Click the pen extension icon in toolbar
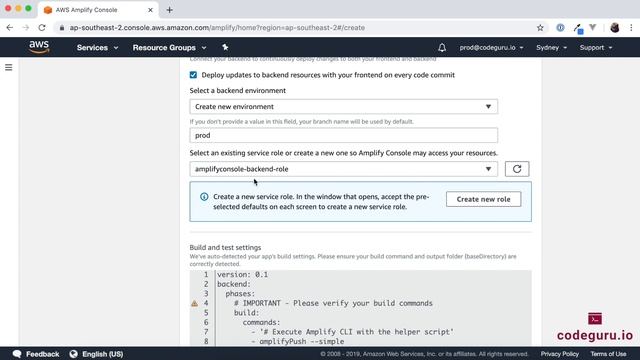640x360 pixels. point(578,28)
